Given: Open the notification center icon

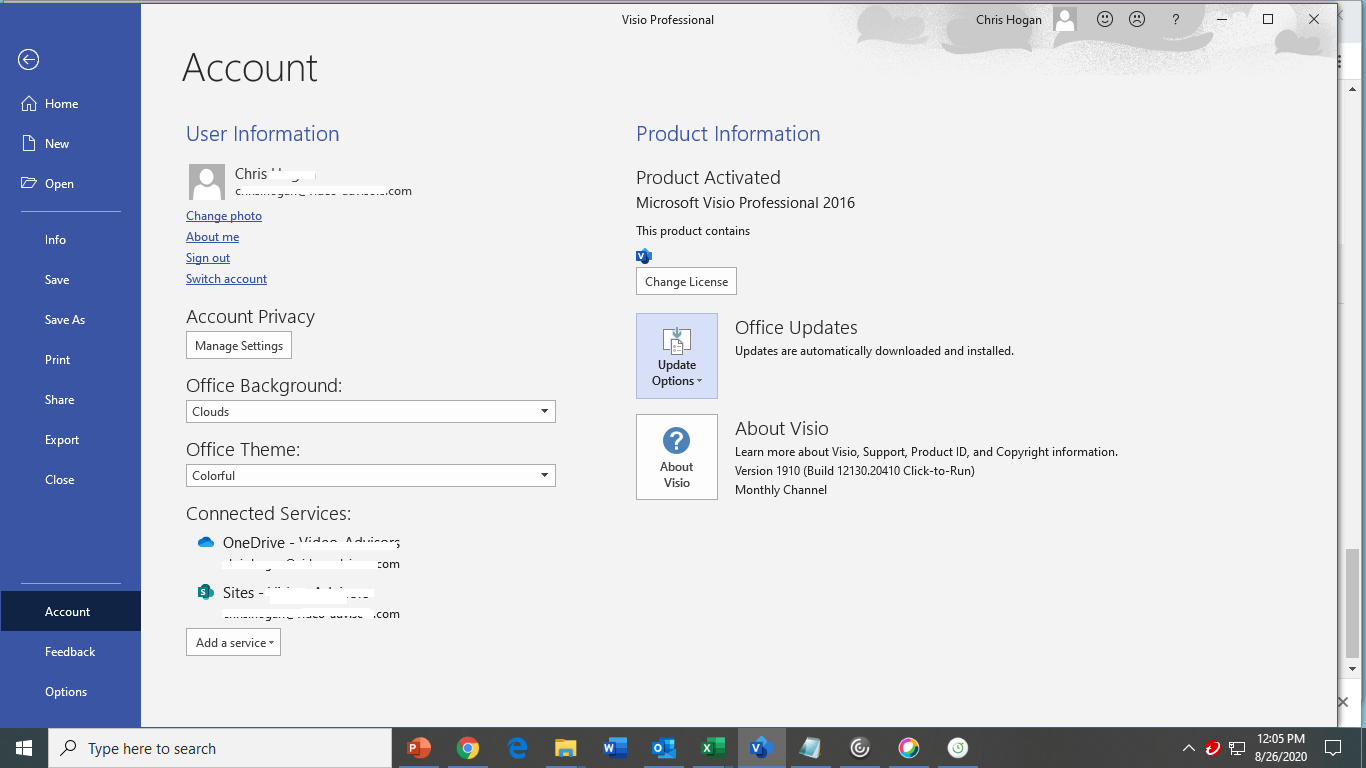Looking at the screenshot, I should pos(1333,748).
